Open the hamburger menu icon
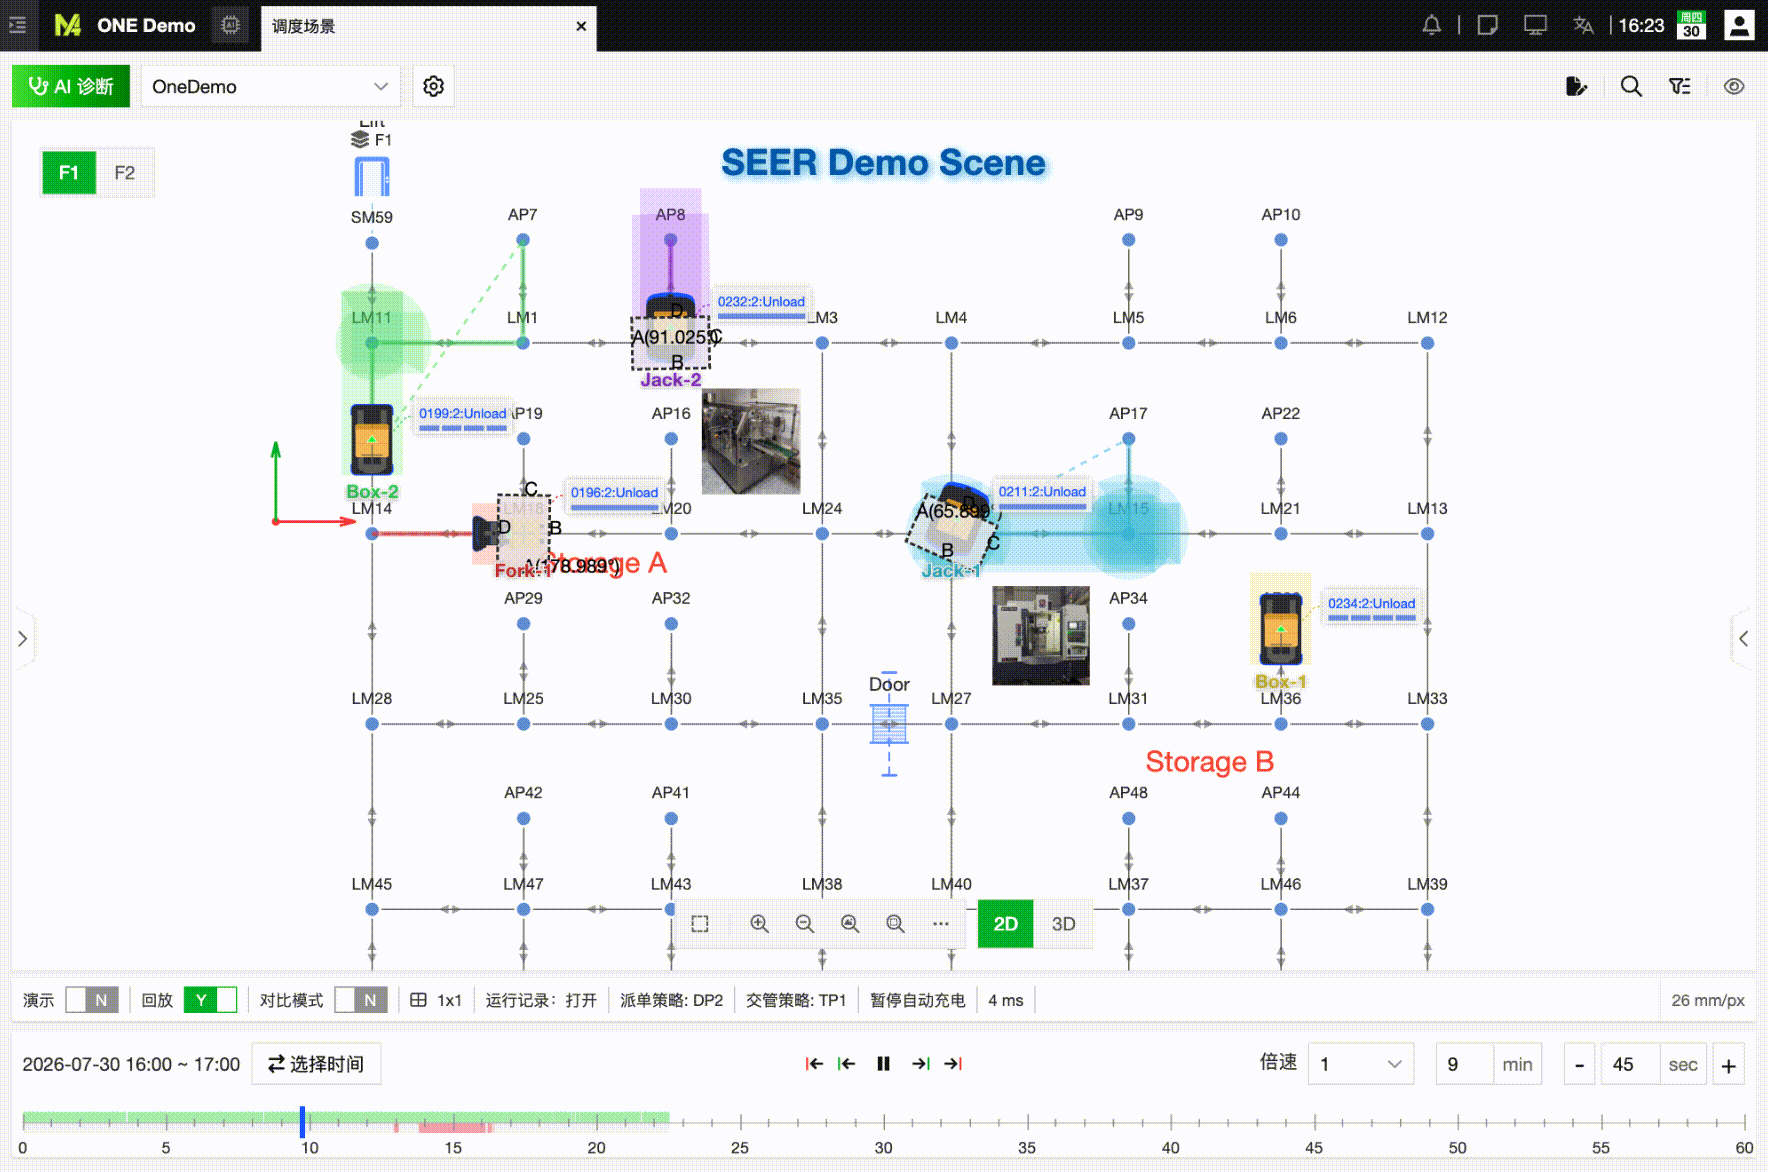 tap(18, 25)
